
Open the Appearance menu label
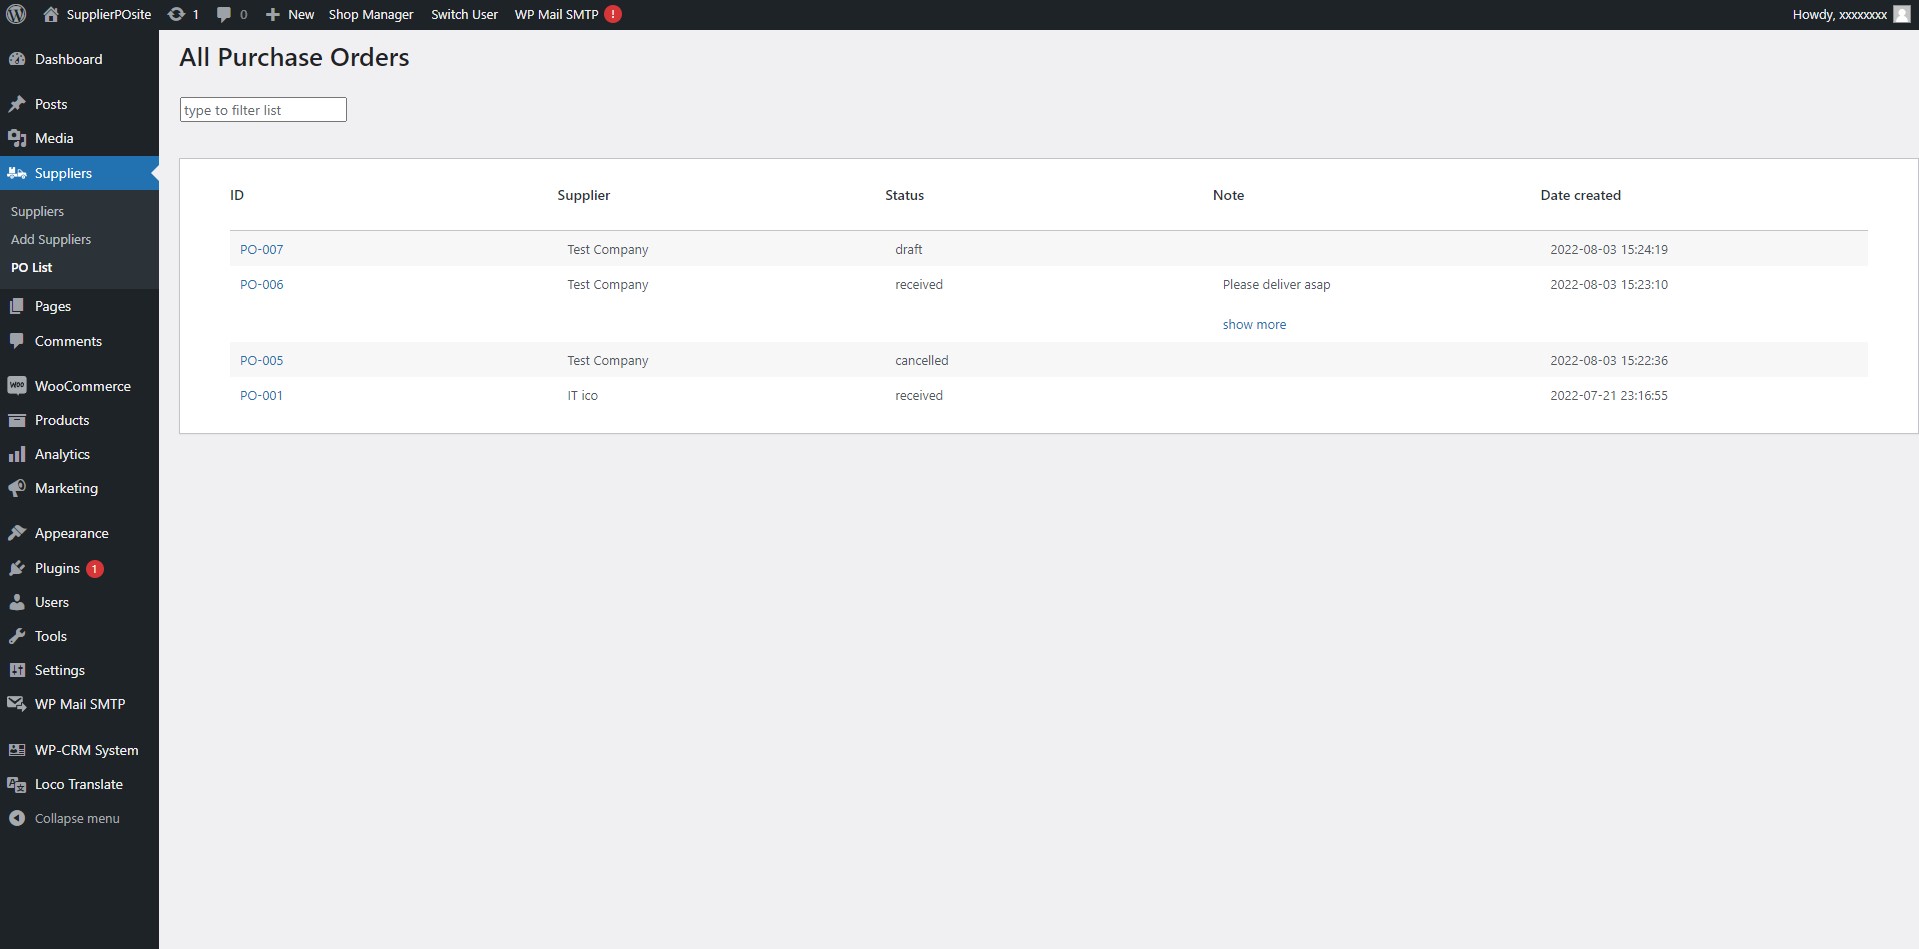pos(72,533)
